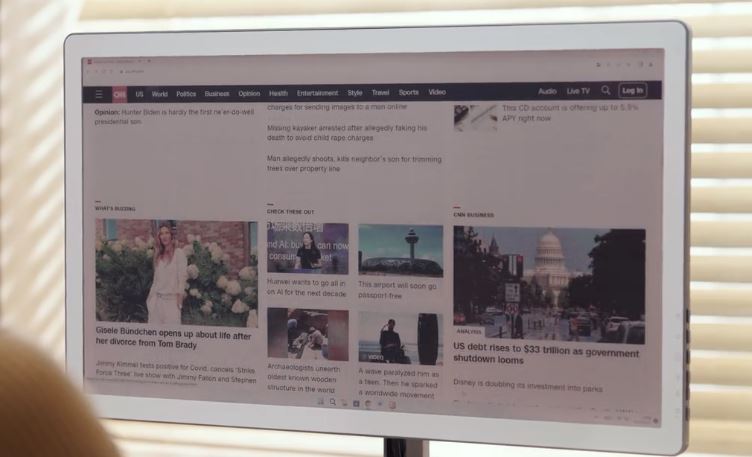The height and width of the screenshot is (457, 752).
Task: Click the red CNN logo
Action: pos(119,93)
